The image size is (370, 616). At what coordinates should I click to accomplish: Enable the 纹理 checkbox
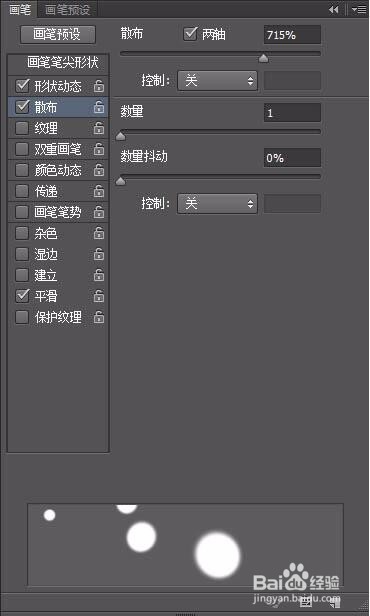pos(22,128)
